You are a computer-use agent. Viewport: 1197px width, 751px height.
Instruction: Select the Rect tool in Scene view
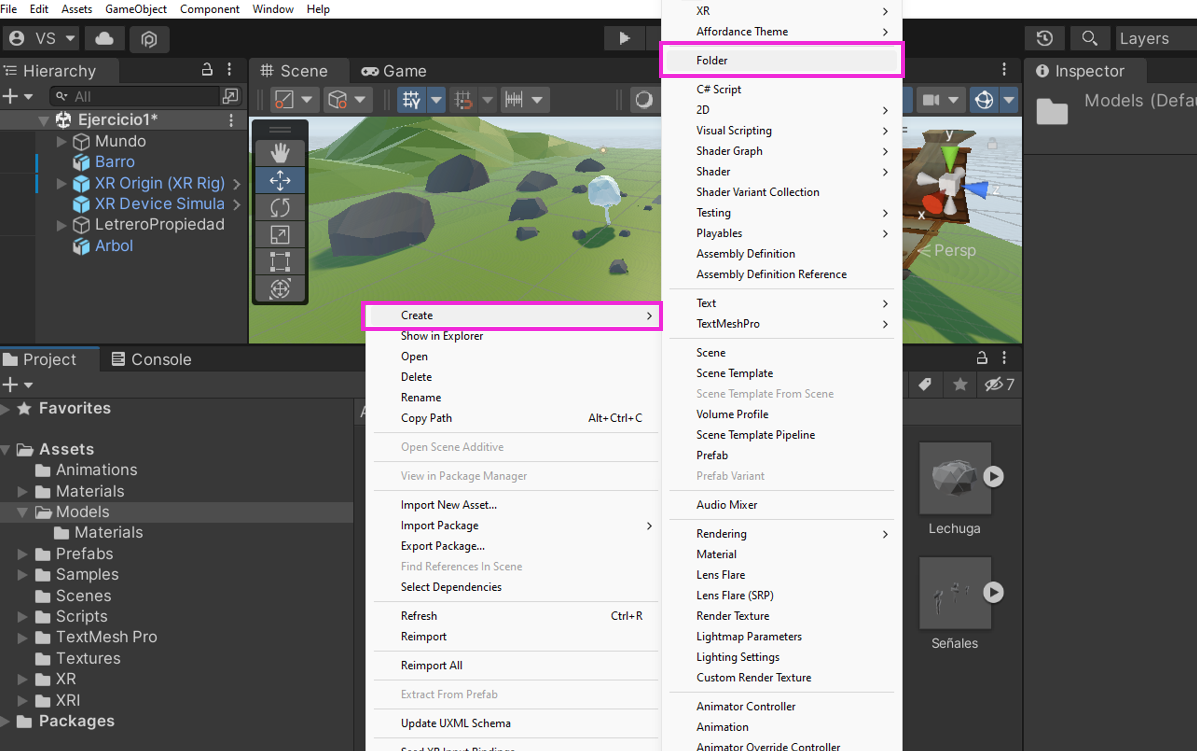point(280,262)
